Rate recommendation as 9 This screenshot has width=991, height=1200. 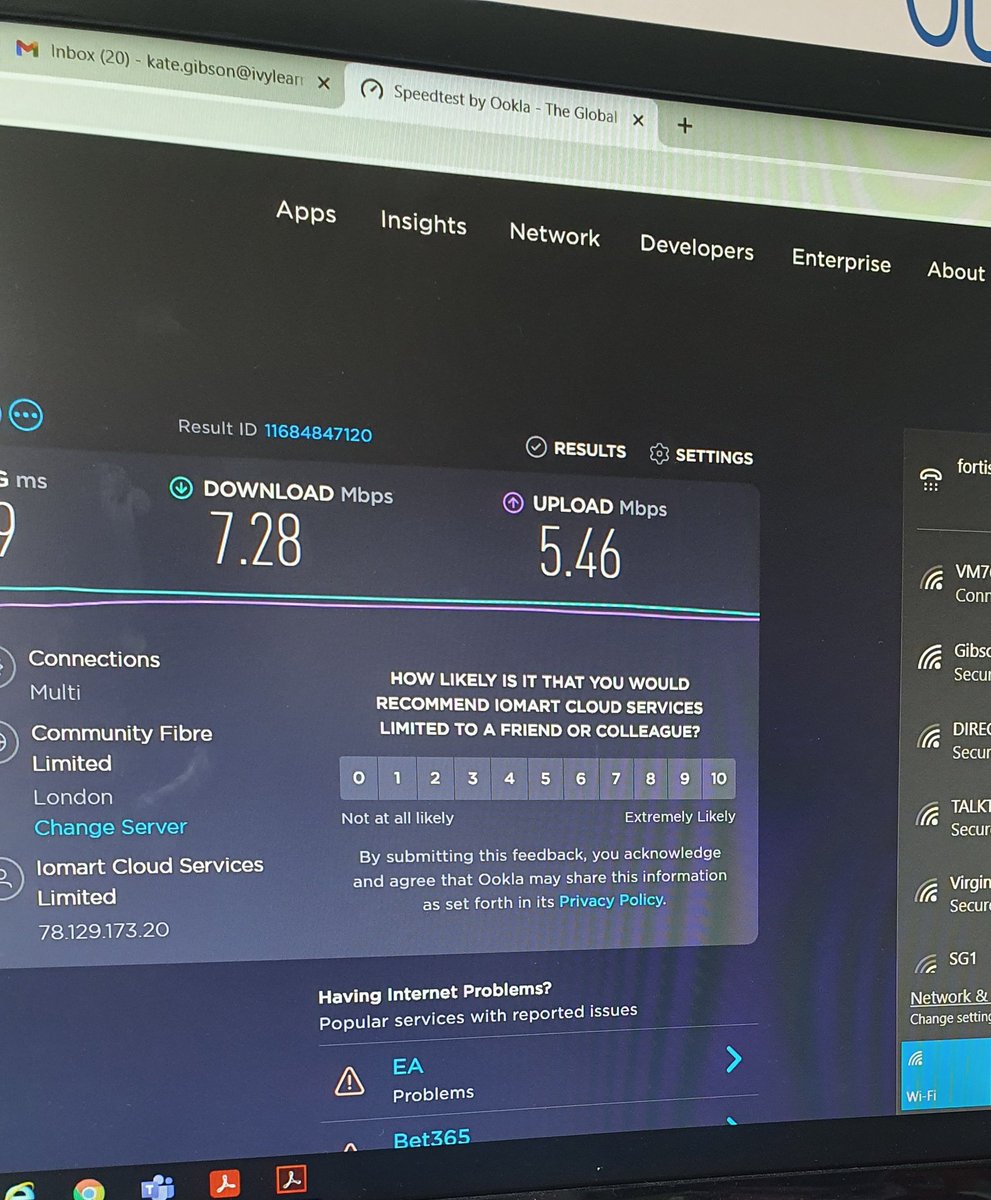click(x=684, y=778)
